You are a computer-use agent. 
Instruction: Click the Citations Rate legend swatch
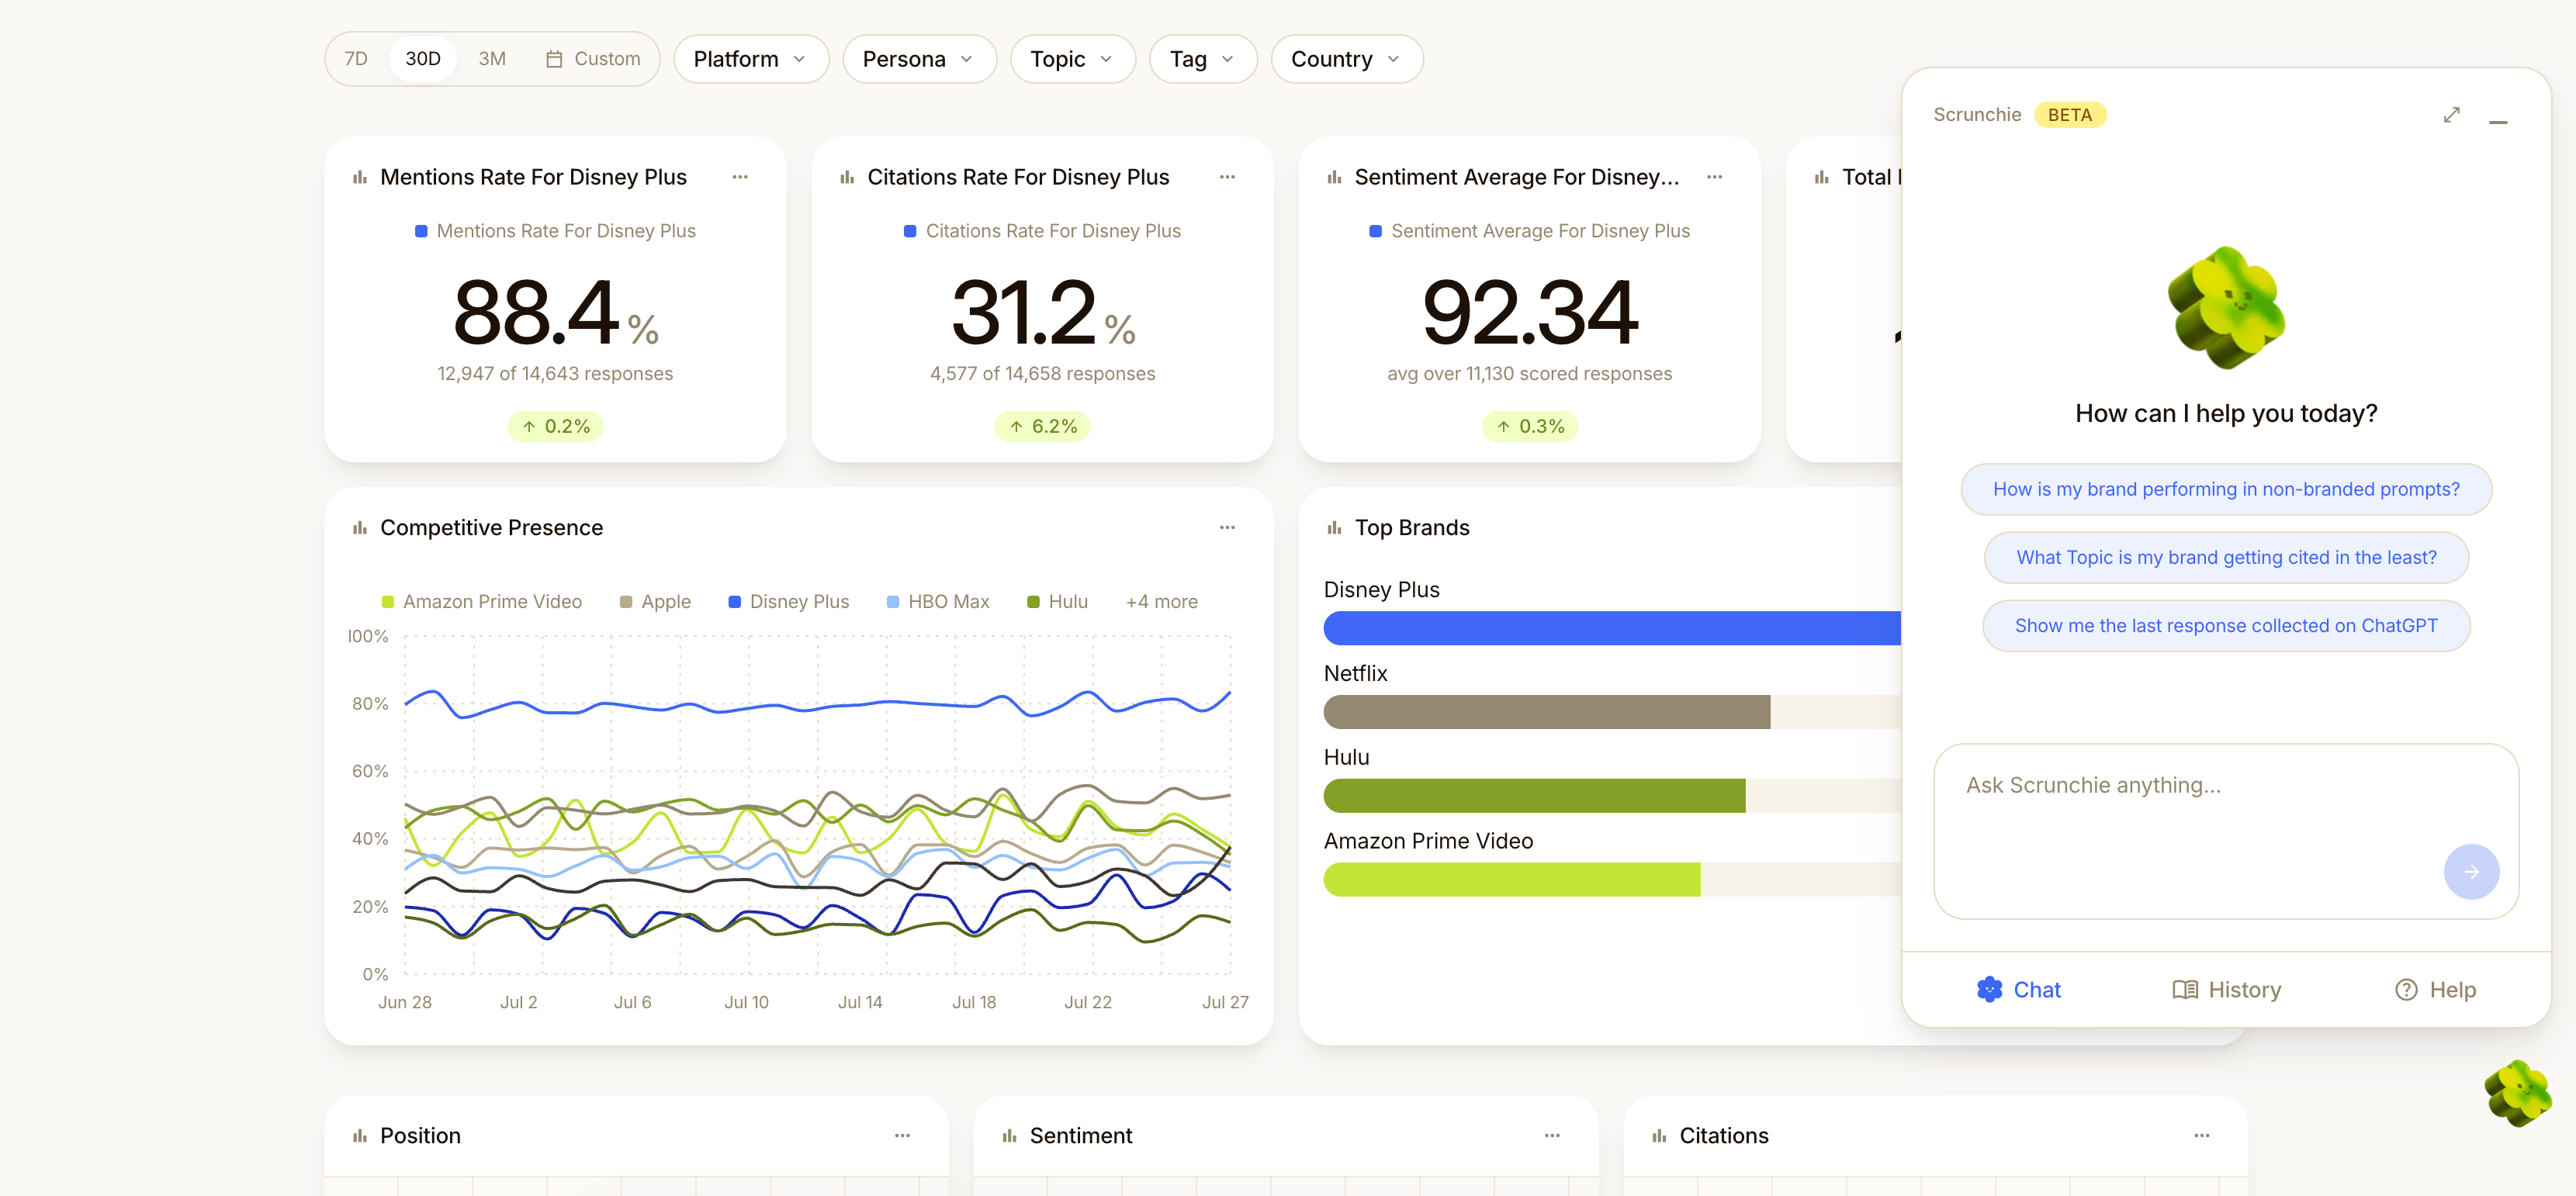(x=910, y=231)
